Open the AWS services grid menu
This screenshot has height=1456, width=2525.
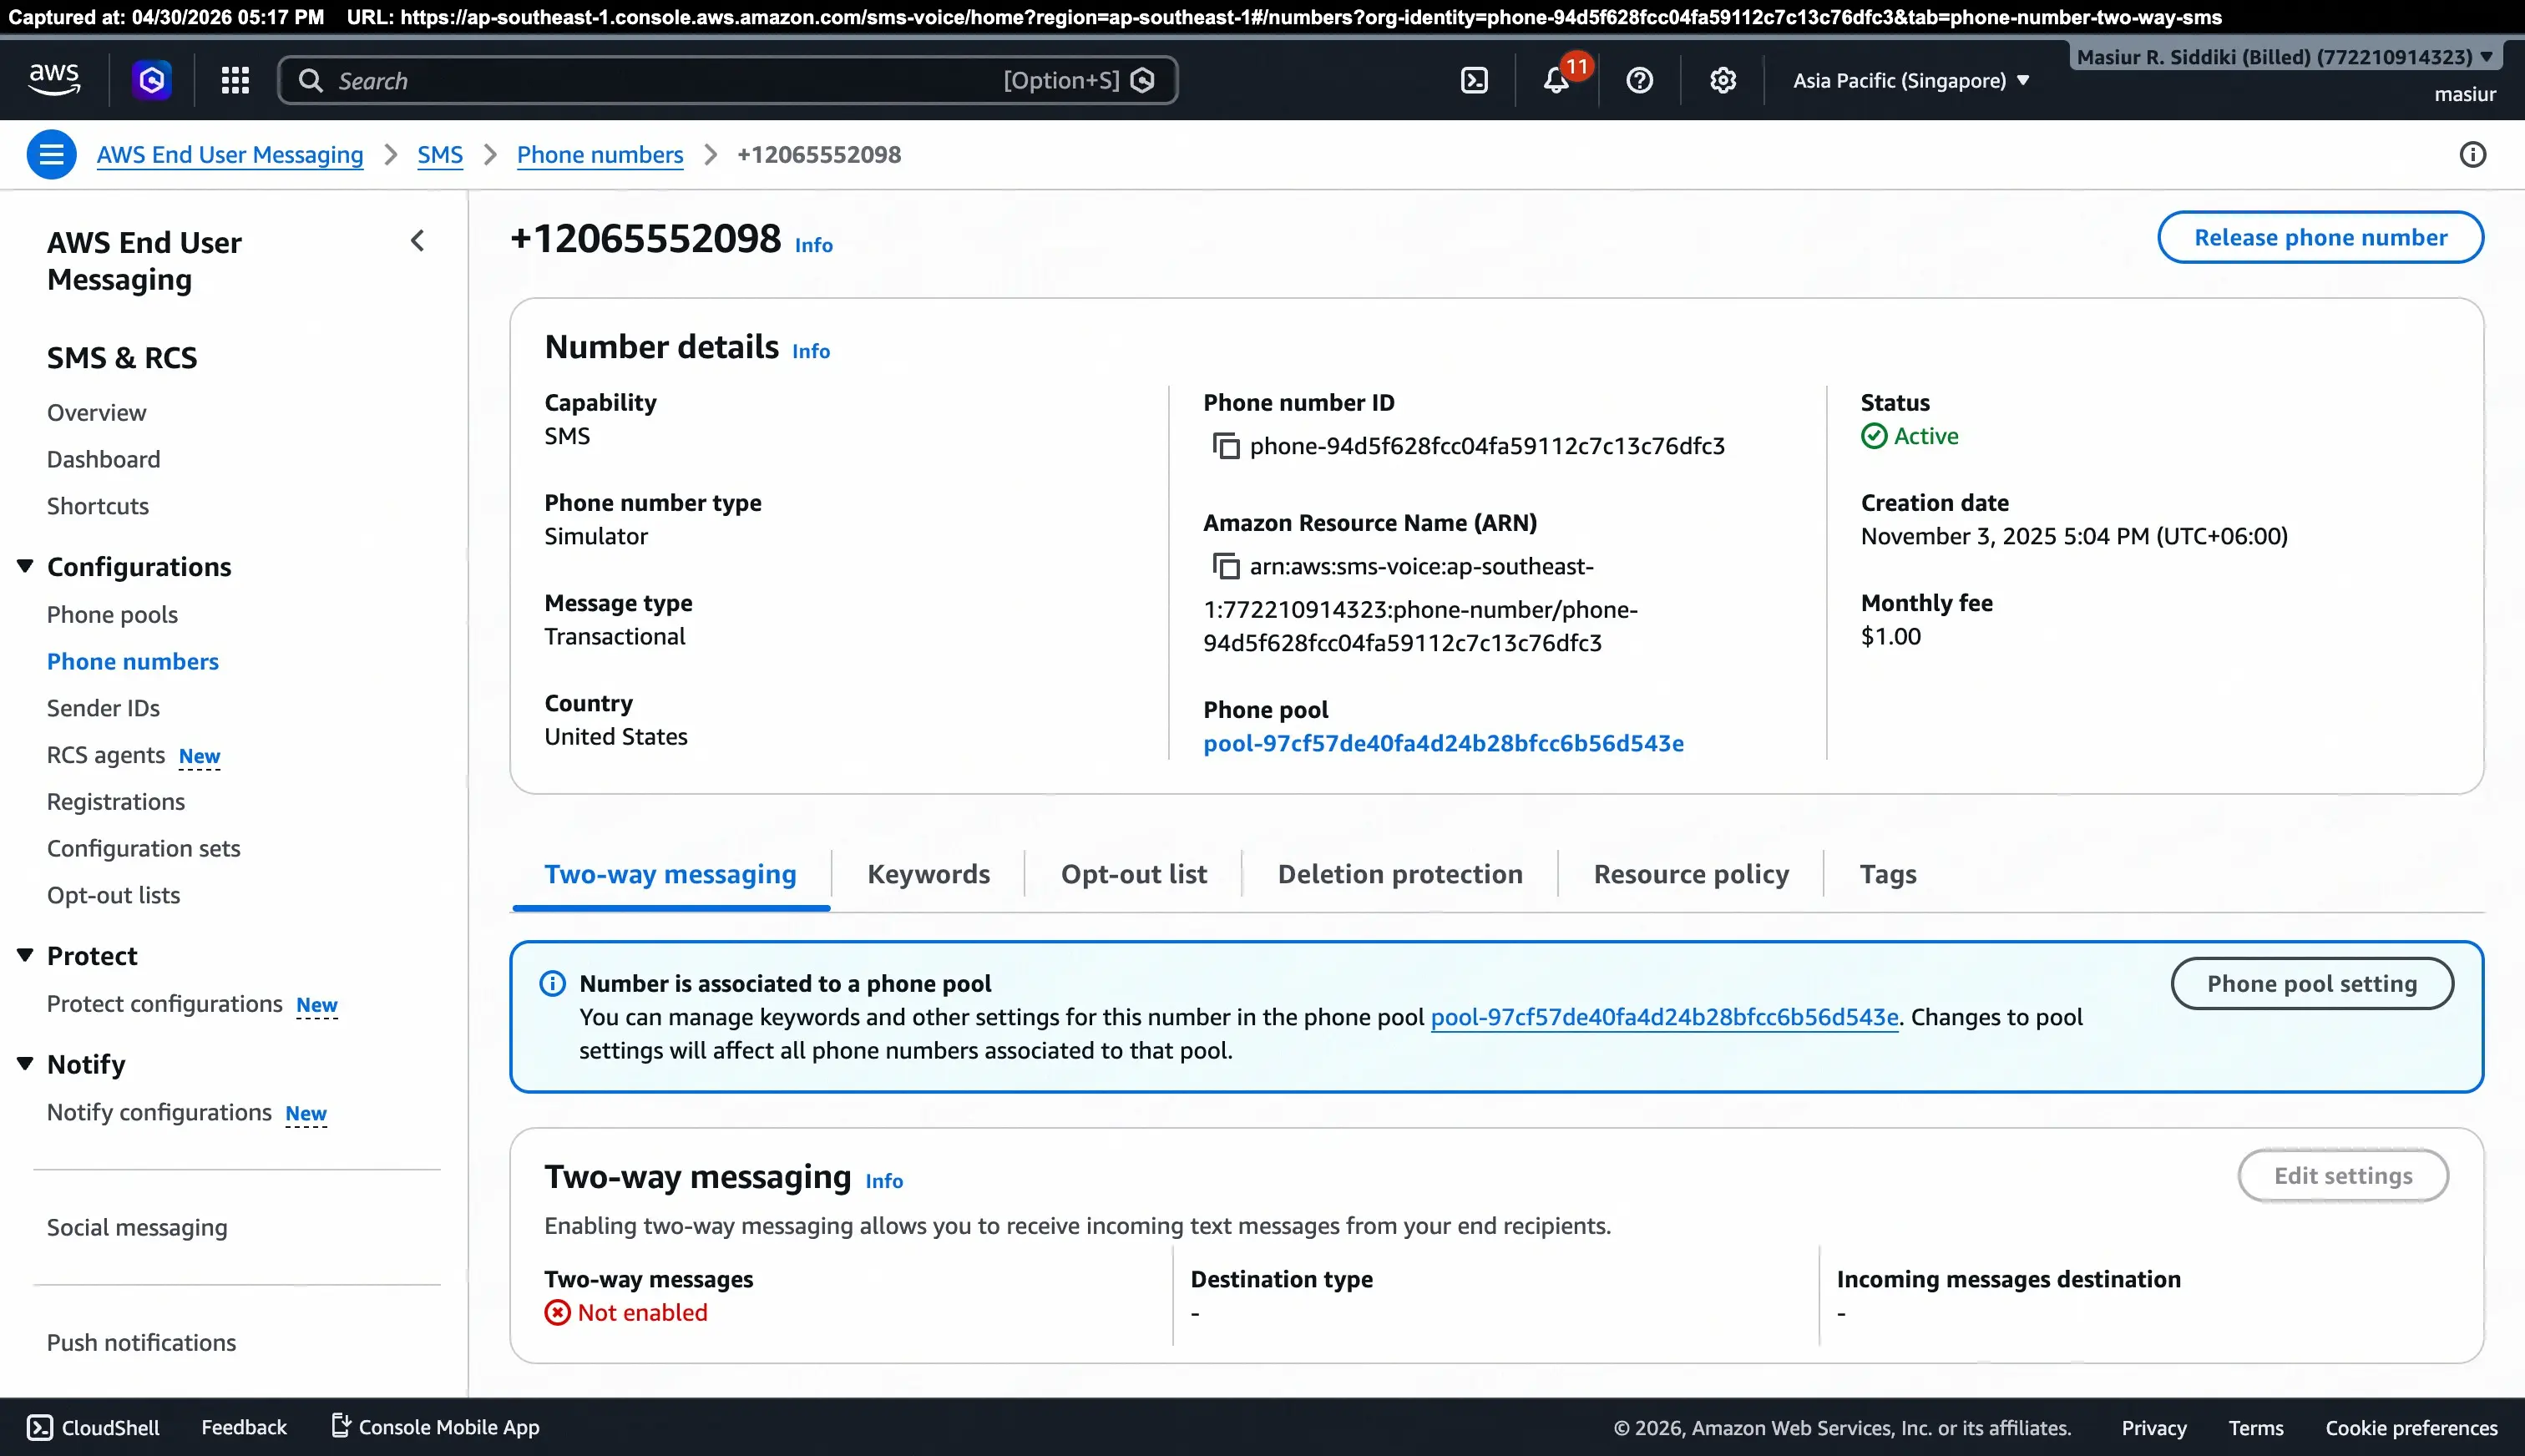pyautogui.click(x=235, y=80)
